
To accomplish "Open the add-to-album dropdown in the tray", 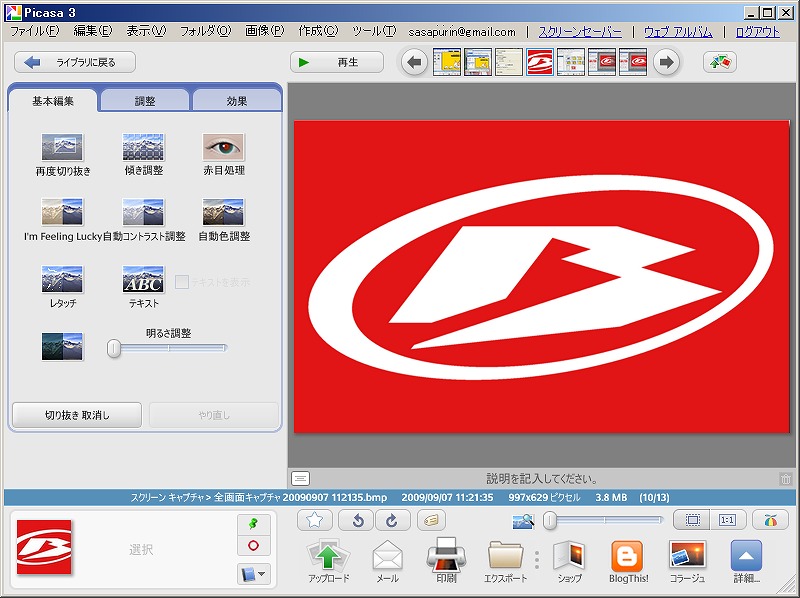I will [253, 574].
